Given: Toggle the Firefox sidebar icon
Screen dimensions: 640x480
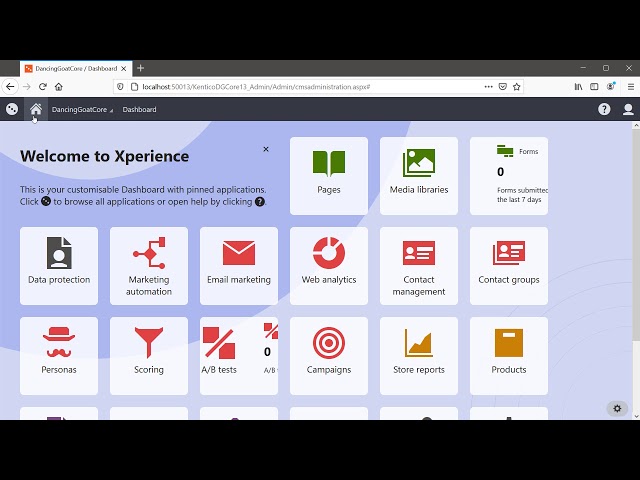Looking at the screenshot, I should click(594, 87).
